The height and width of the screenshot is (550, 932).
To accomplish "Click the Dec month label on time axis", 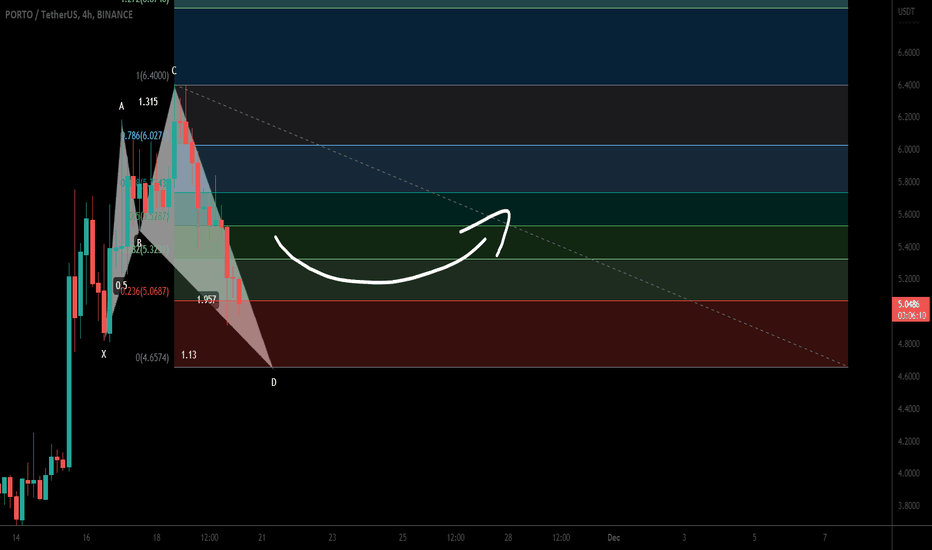I will [613, 538].
